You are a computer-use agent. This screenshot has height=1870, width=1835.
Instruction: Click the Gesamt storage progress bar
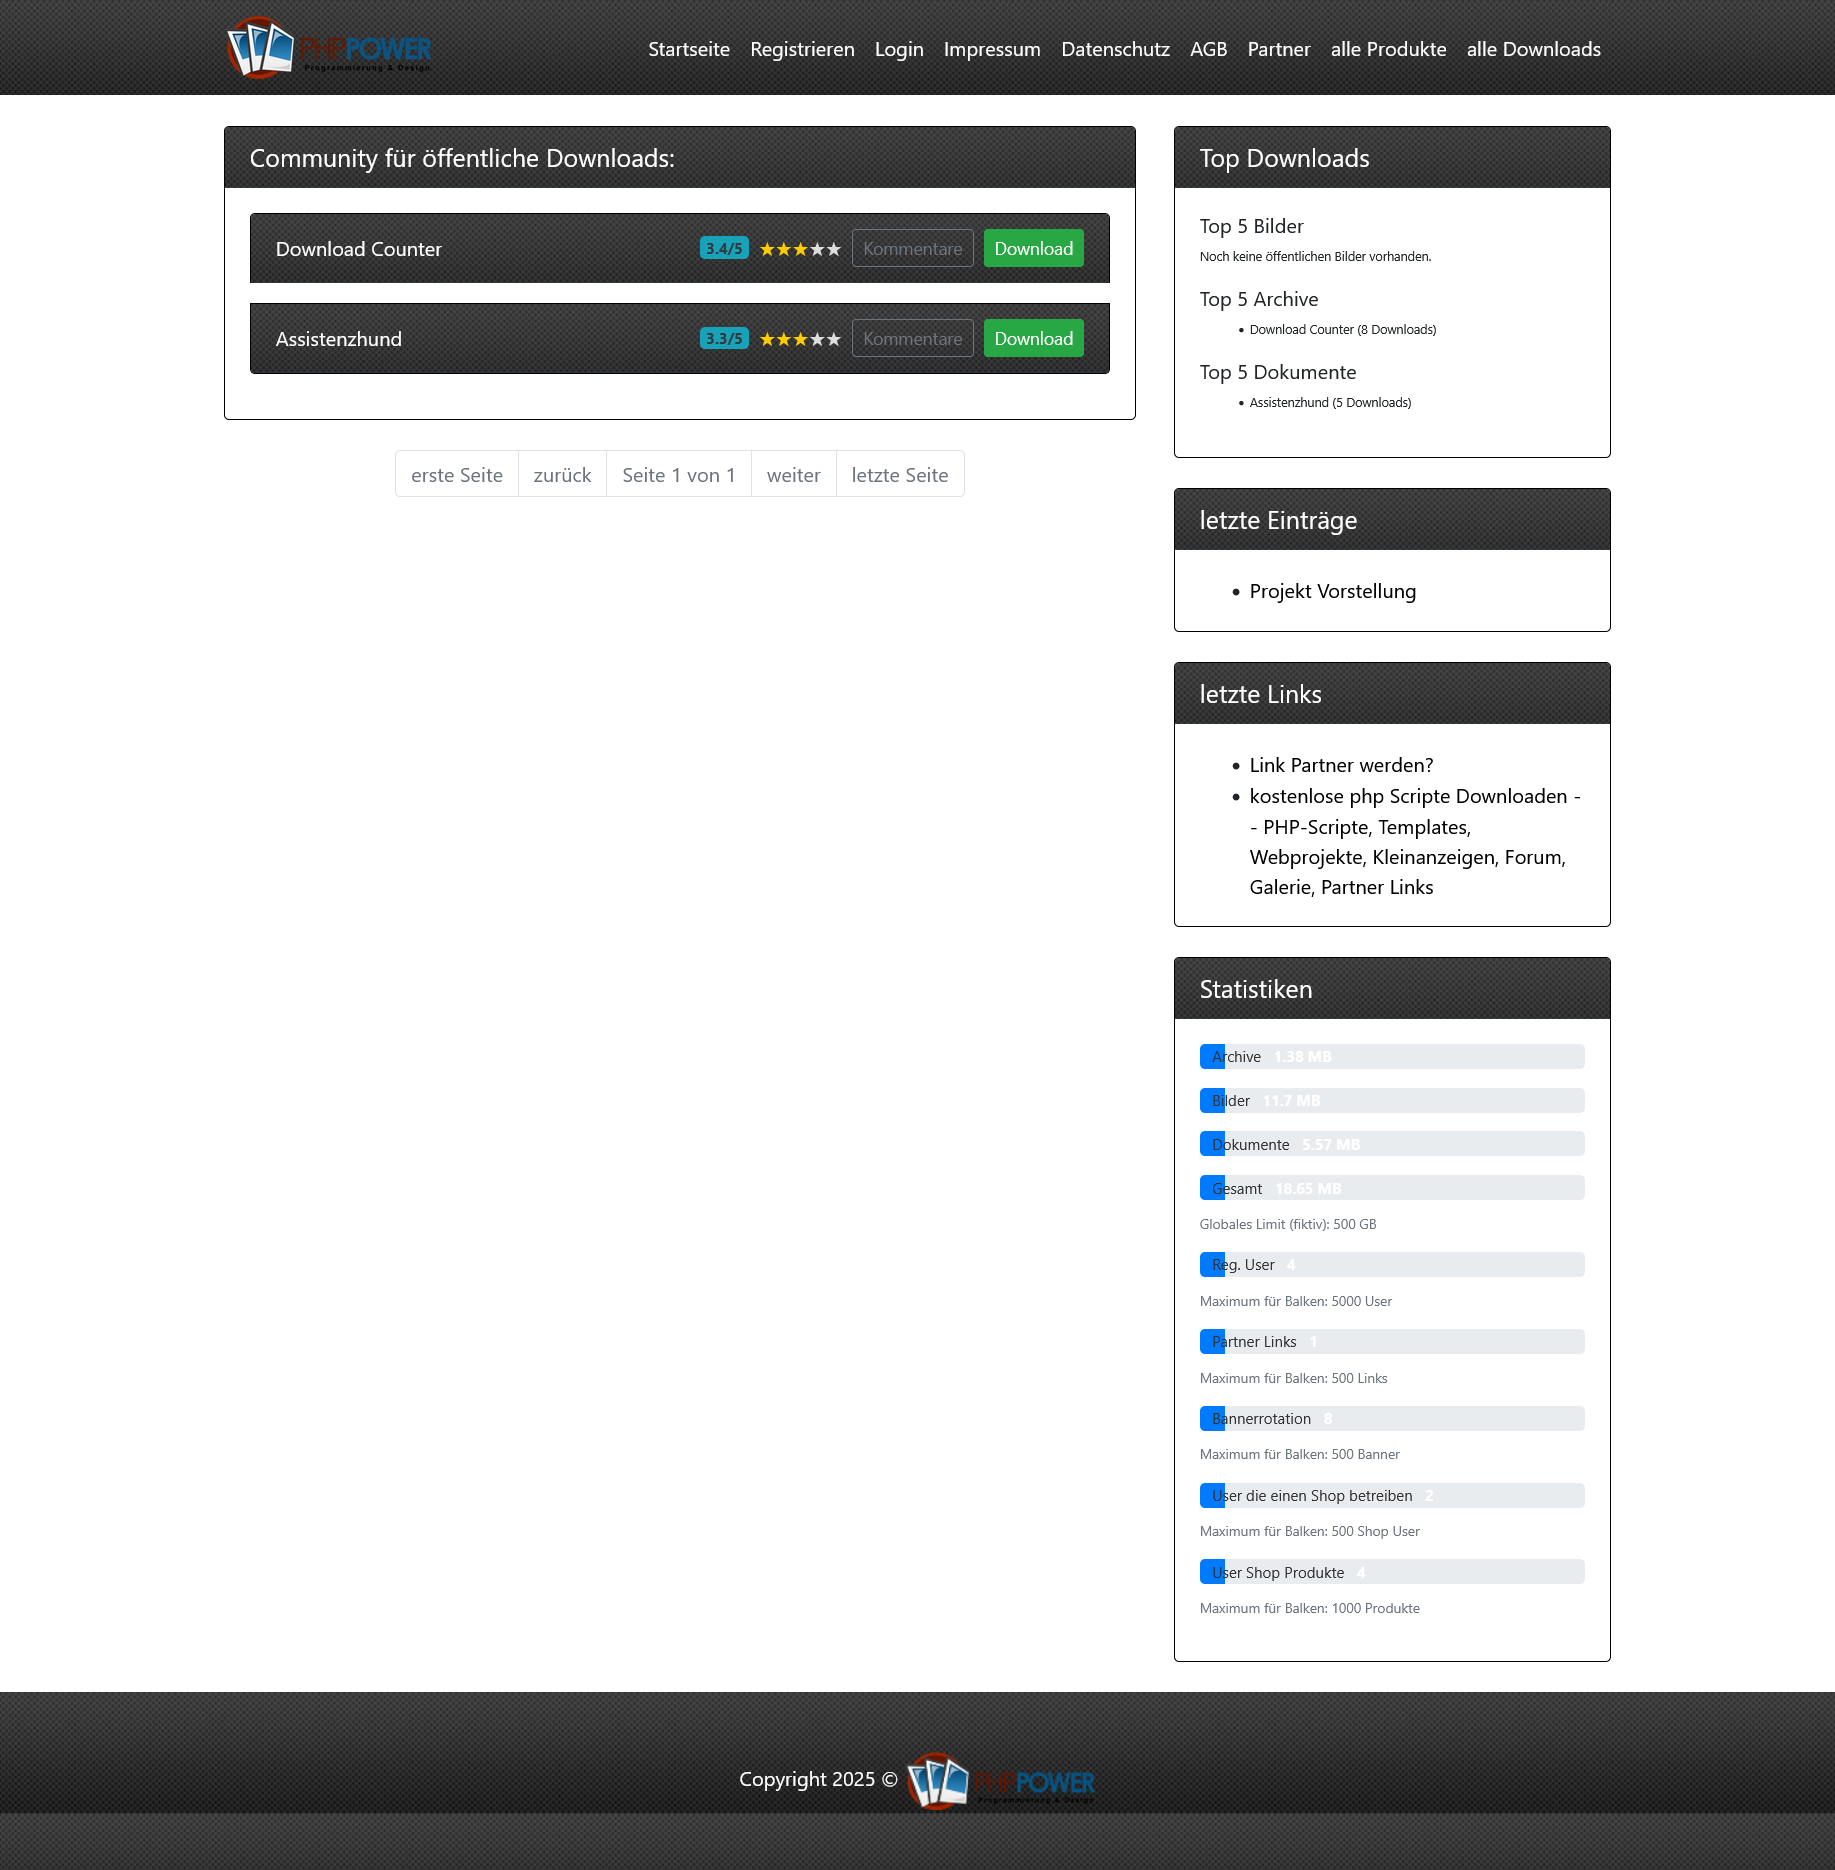tap(1391, 1188)
